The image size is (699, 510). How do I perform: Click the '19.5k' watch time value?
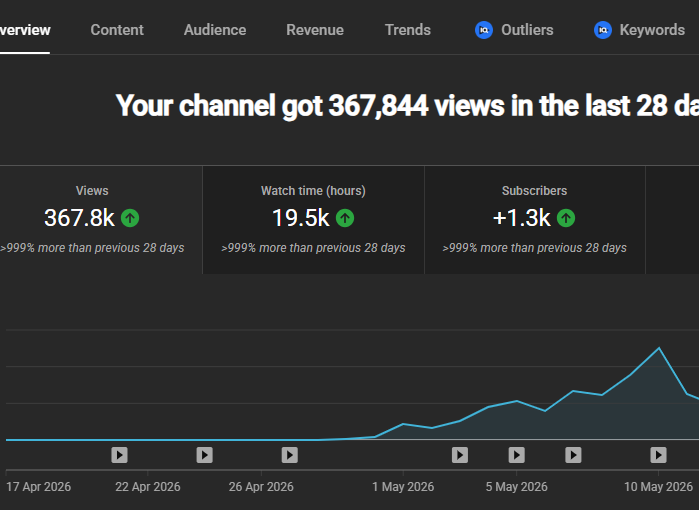[300, 218]
